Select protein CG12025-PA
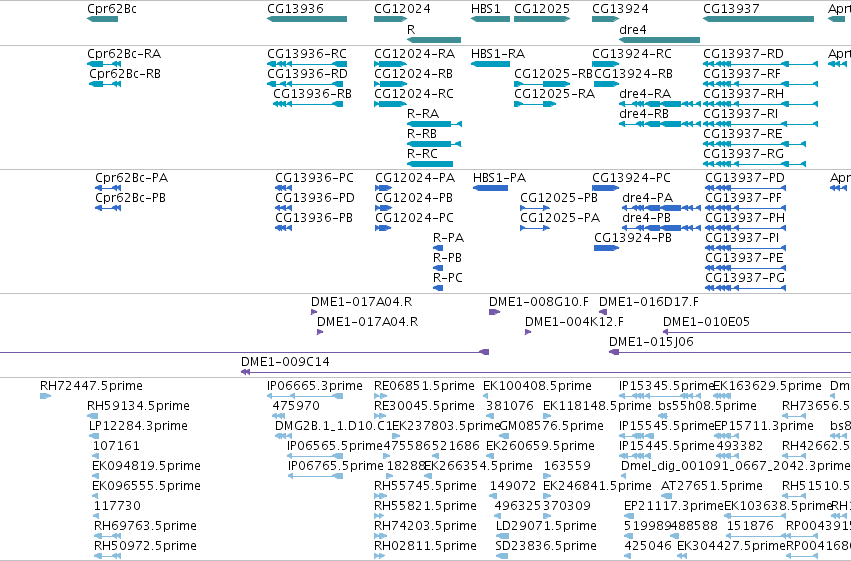Image resolution: width=851 pixels, height=561 pixels. (535, 228)
